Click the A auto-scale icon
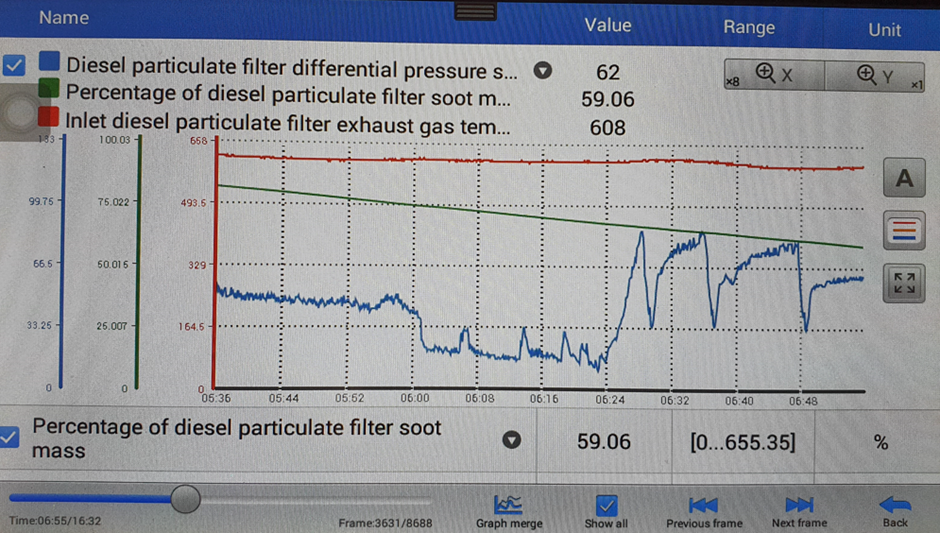 [904, 179]
